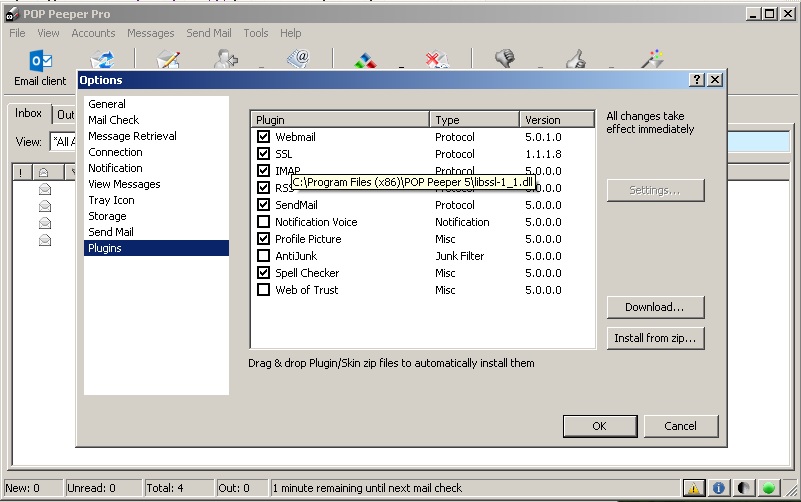
Task: Click version value 5.0.1.0
Action: pyautogui.click(x=543, y=137)
